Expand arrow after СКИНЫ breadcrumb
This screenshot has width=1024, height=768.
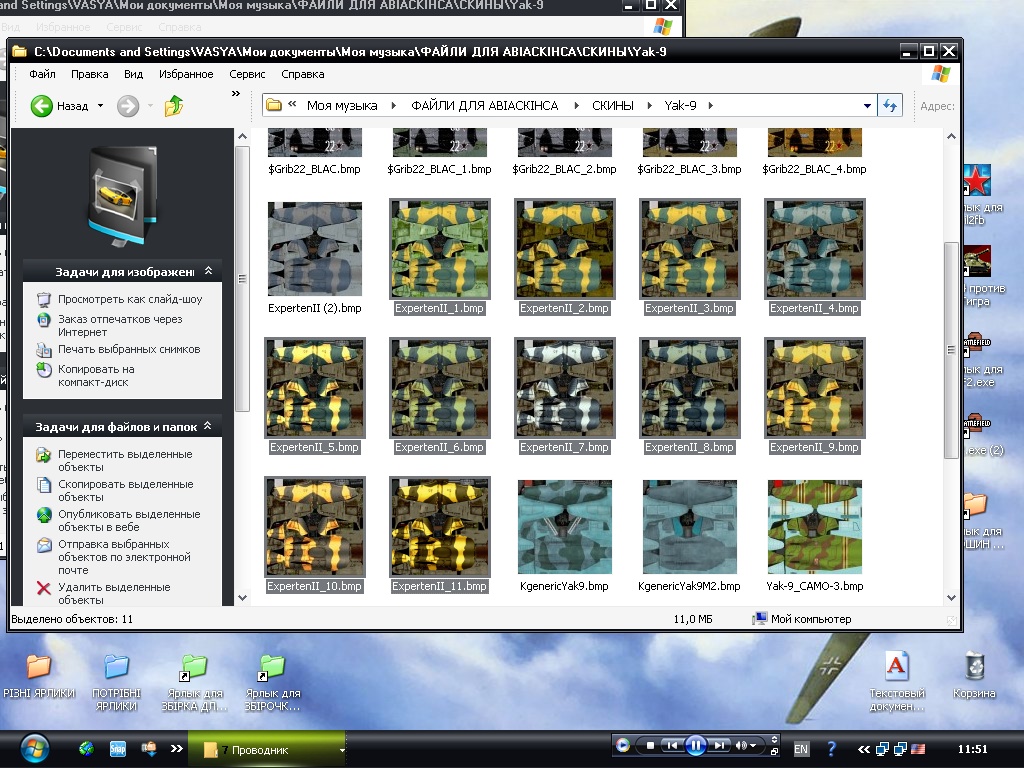coord(649,106)
